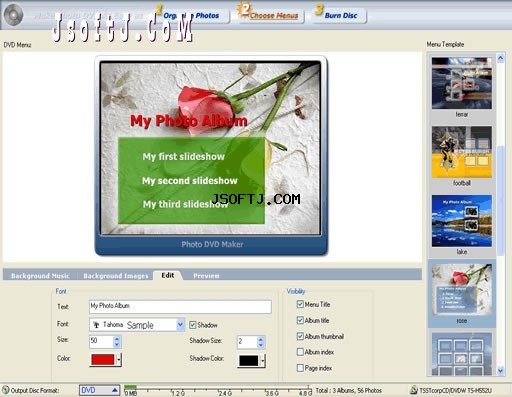This screenshot has width=512, height=397.
Task: Select the football menu template thumbnail
Action: [x=462, y=152]
